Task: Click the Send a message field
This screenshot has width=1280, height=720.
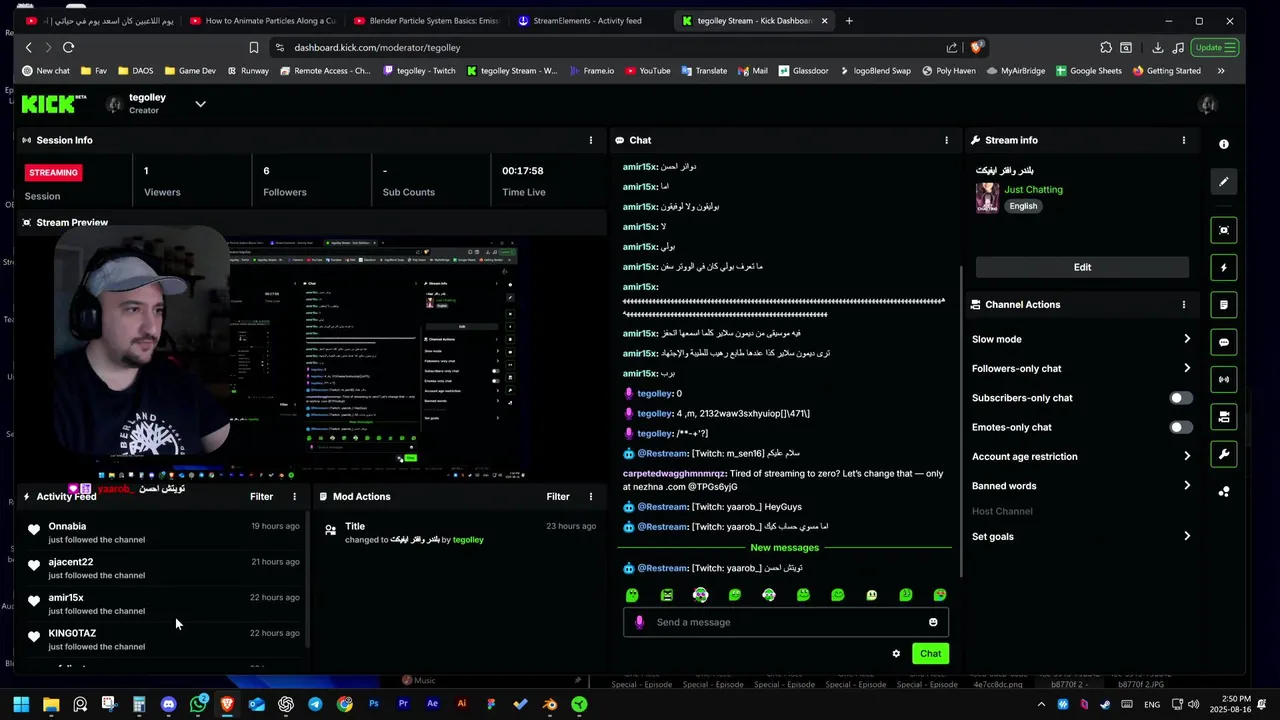Action: [x=787, y=622]
